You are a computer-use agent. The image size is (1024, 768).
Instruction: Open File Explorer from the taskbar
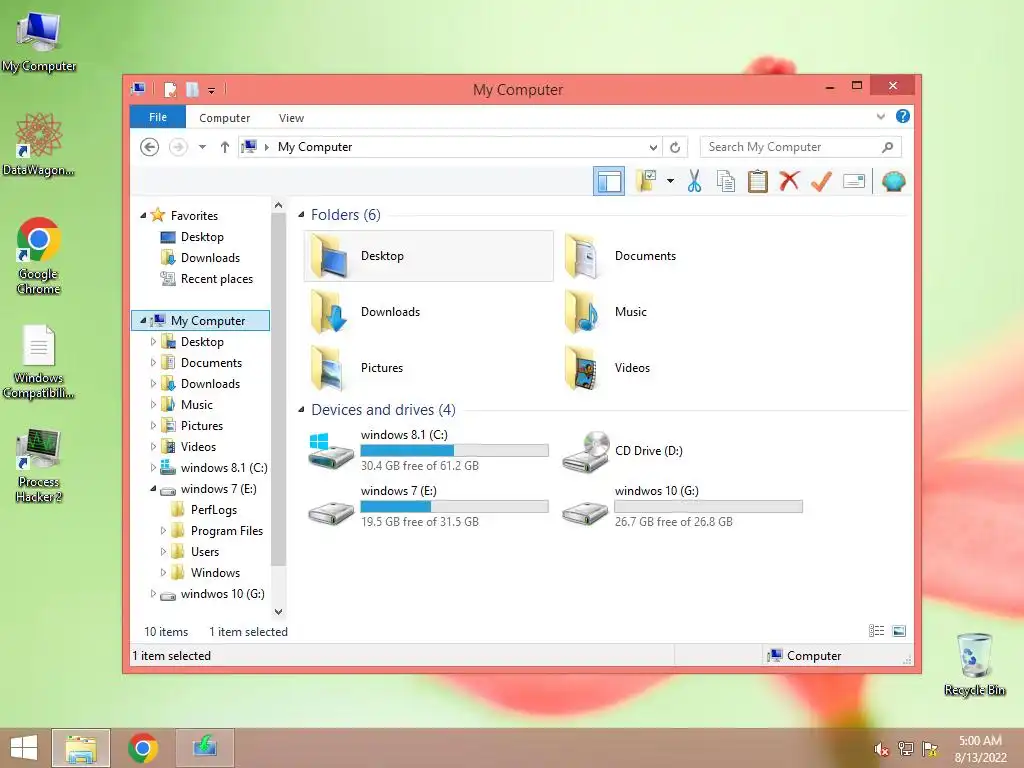click(81, 748)
